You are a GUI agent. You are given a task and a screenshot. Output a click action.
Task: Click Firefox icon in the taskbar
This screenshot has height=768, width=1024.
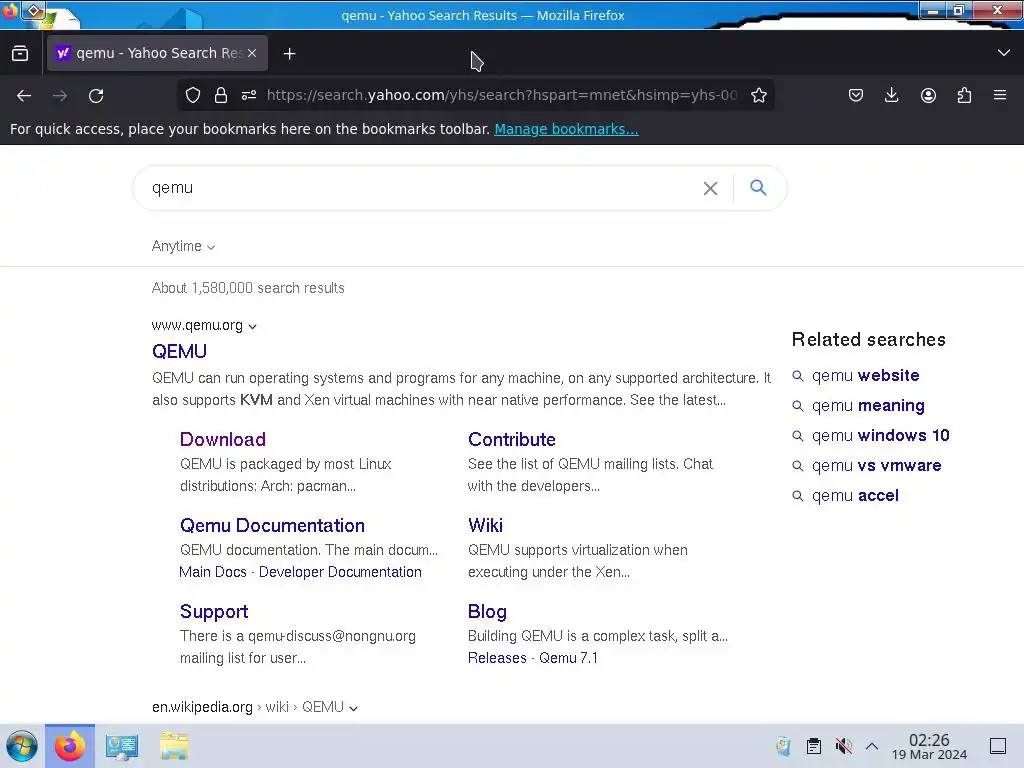pos(70,746)
